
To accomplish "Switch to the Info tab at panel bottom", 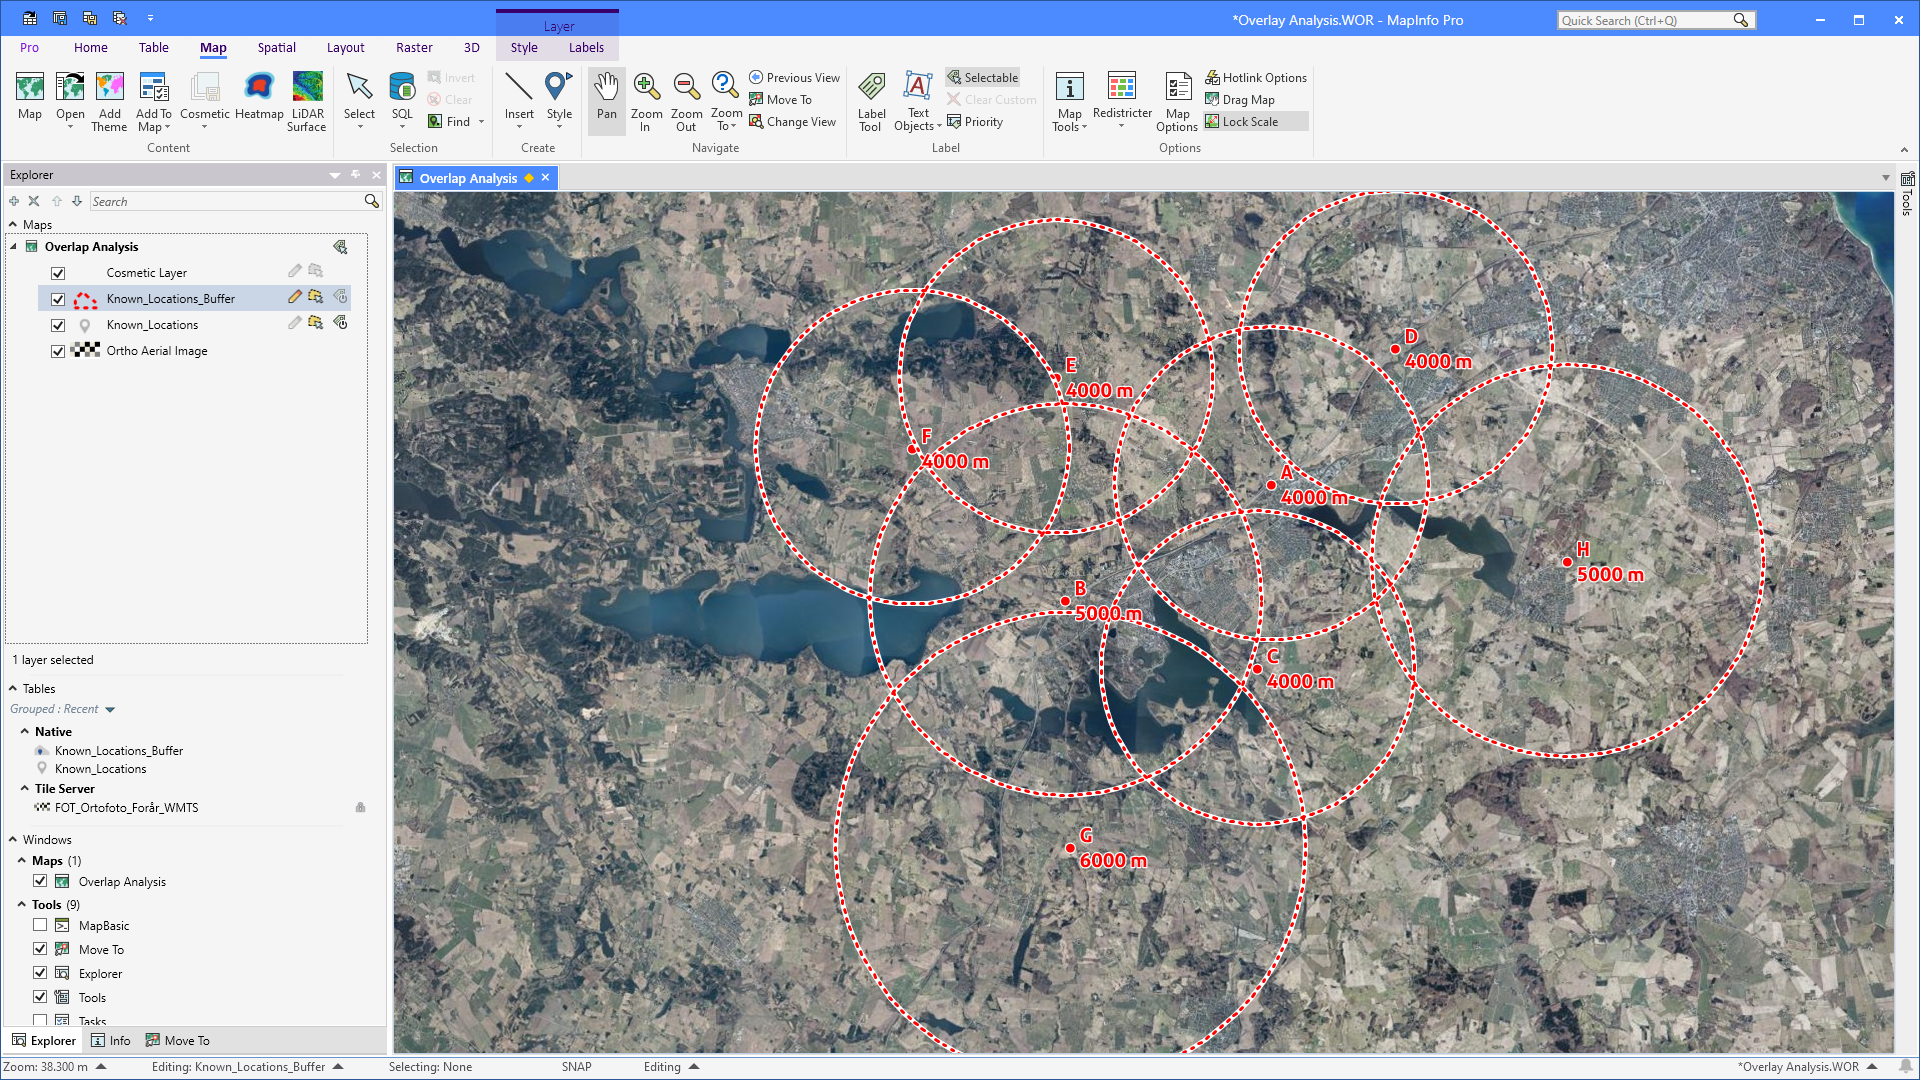I will click(111, 1040).
